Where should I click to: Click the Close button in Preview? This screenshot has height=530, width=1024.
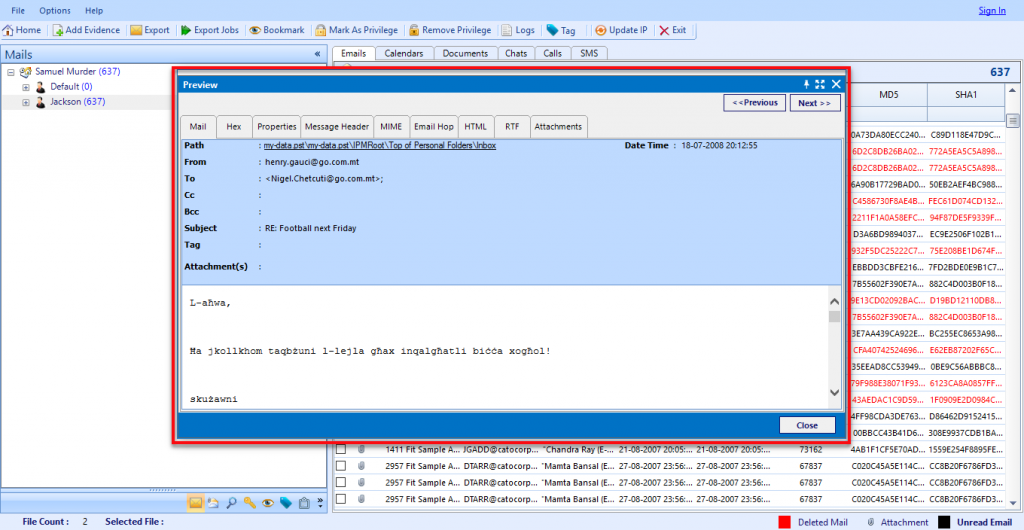807,425
